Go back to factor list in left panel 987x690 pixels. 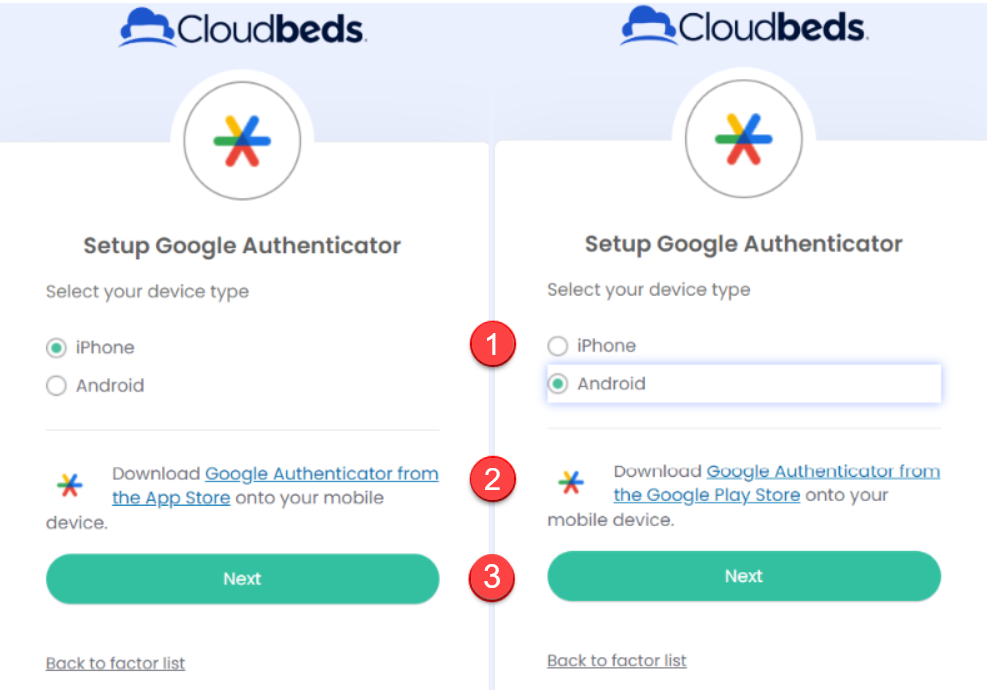[x=115, y=663]
